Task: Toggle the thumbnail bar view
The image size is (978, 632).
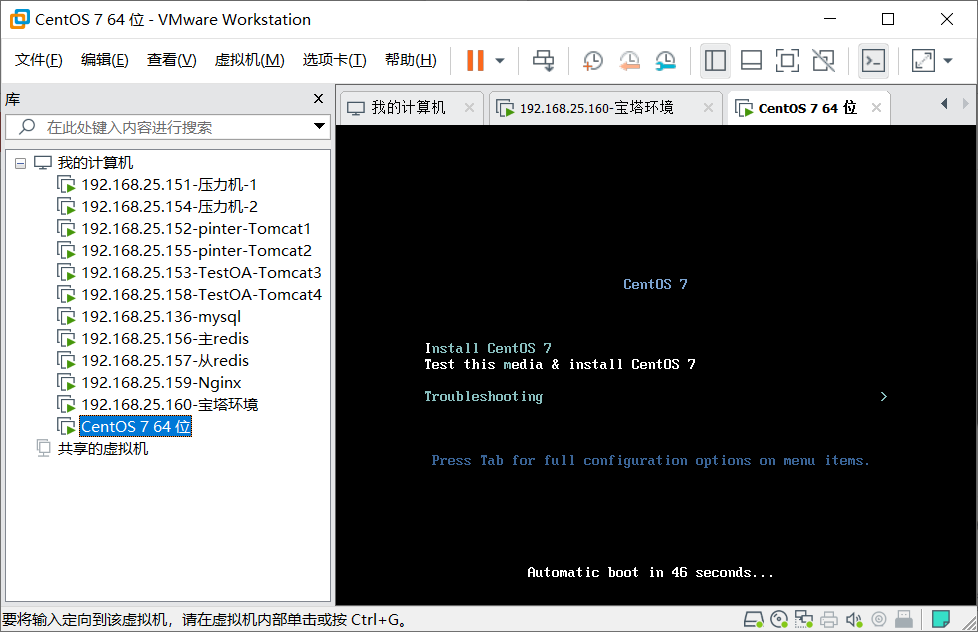Action: (x=751, y=61)
